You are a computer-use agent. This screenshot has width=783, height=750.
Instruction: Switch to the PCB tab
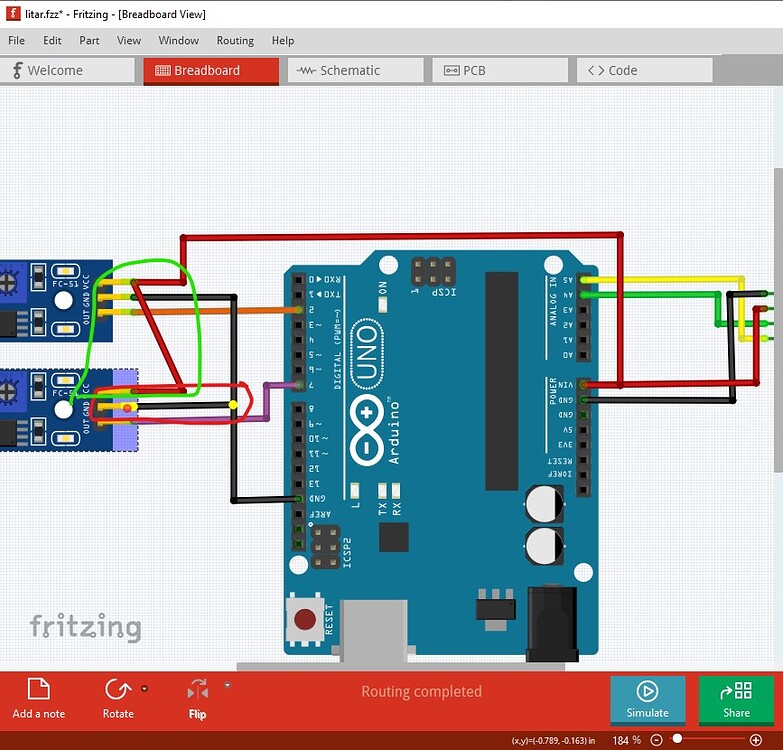coord(500,70)
